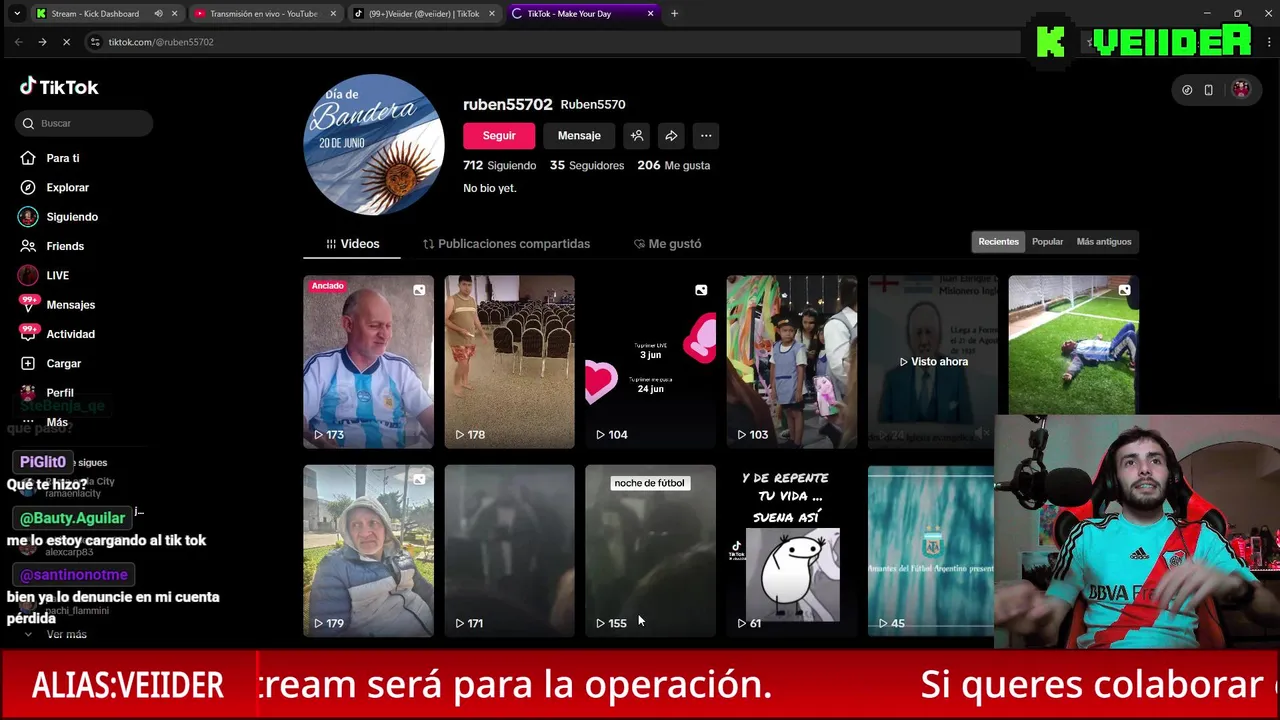
Task: Go to Siguiendo in sidebar
Action: point(59,217)
